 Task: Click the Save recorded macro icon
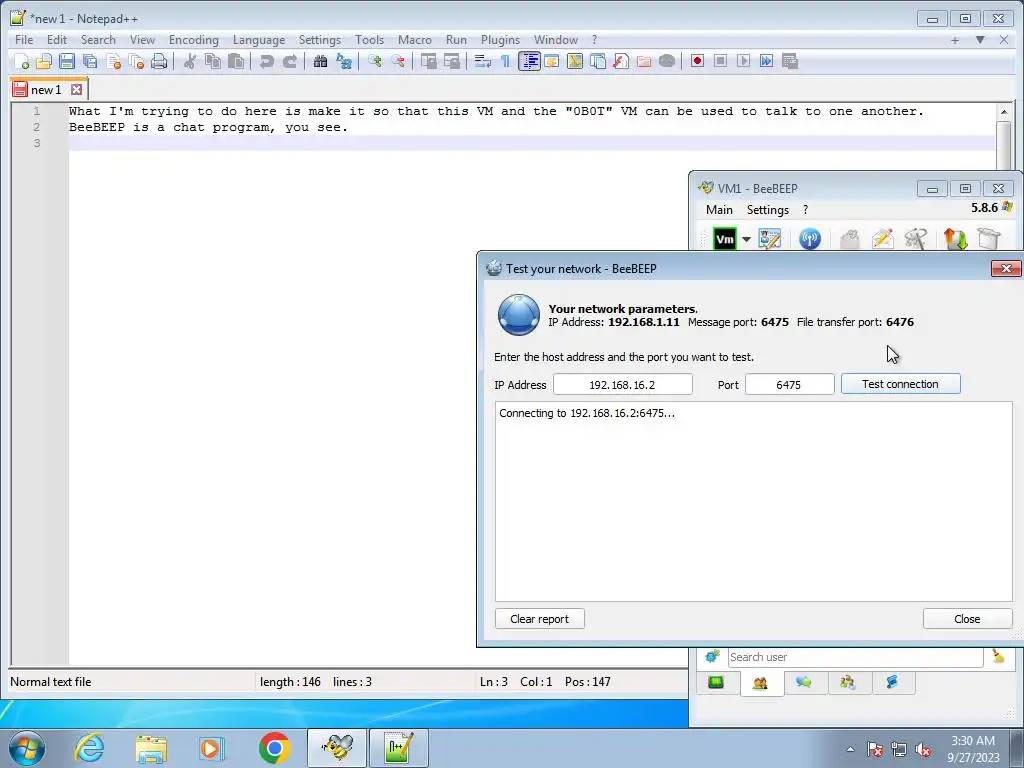(790, 61)
